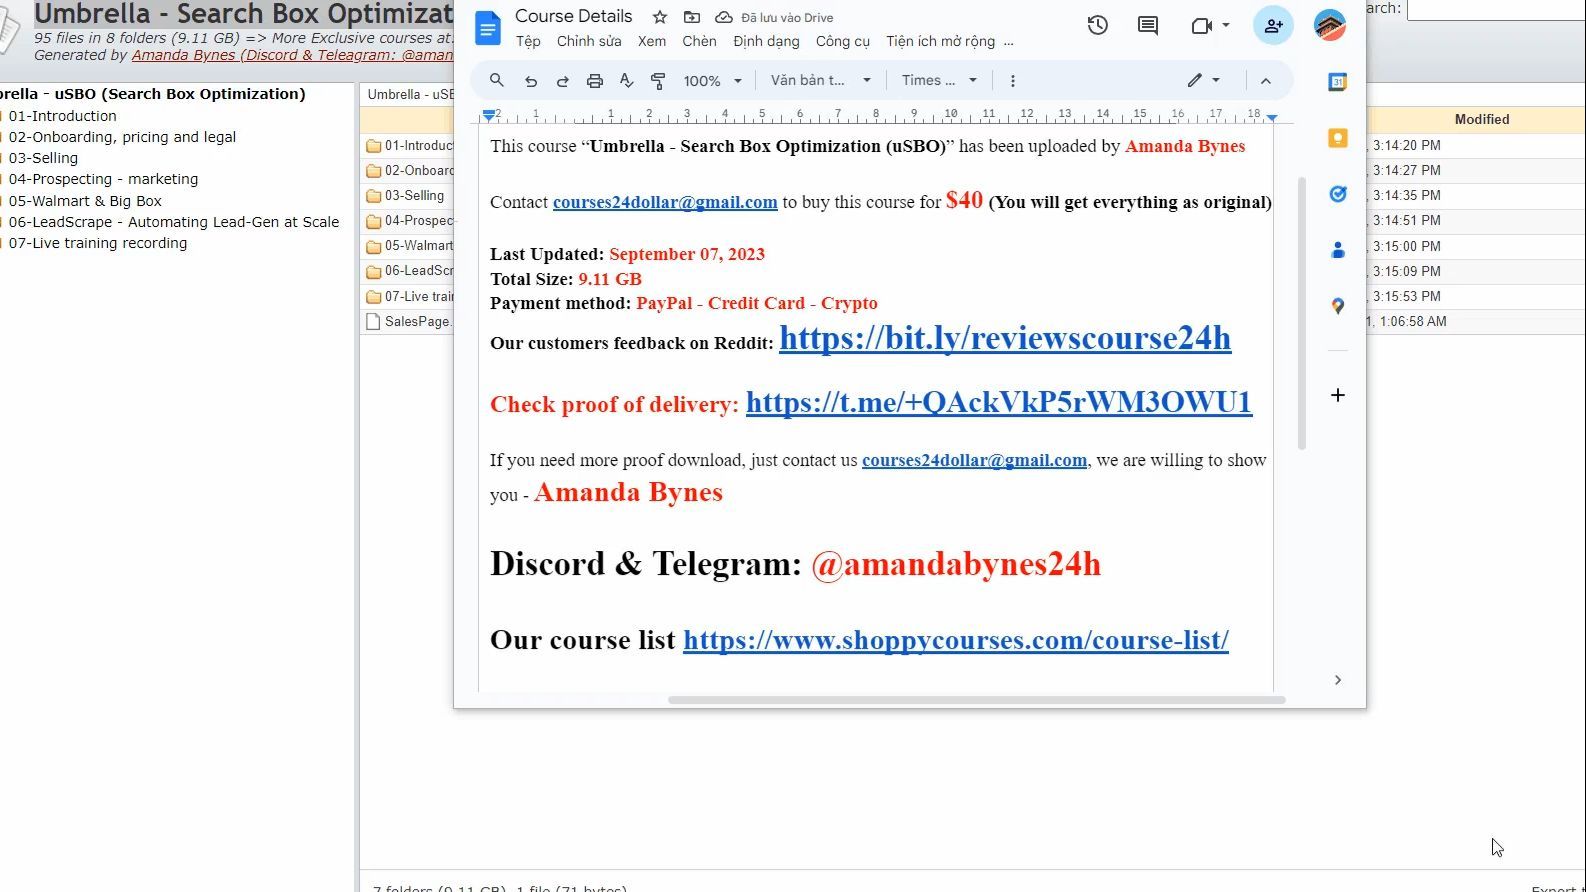The width and height of the screenshot is (1586, 892).
Task: Open the text style dropdown 'Văn bản t...'
Action: point(820,81)
